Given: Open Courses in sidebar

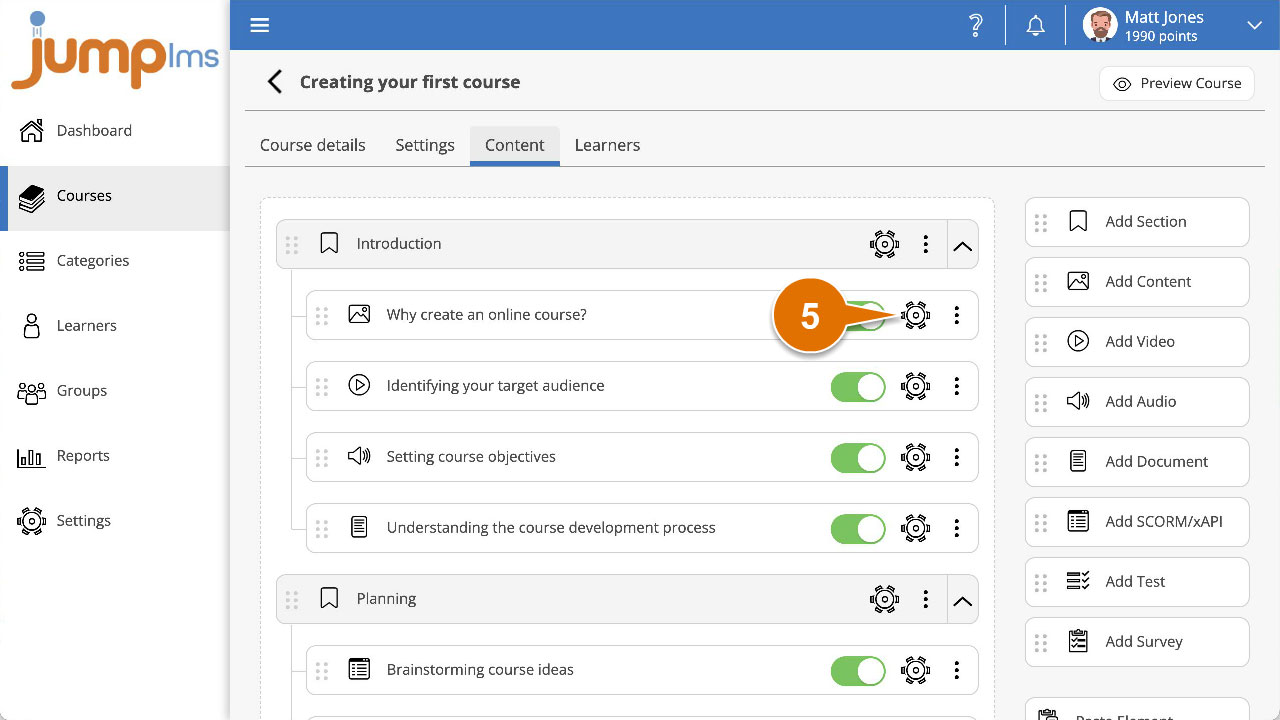Looking at the screenshot, I should tap(115, 196).
